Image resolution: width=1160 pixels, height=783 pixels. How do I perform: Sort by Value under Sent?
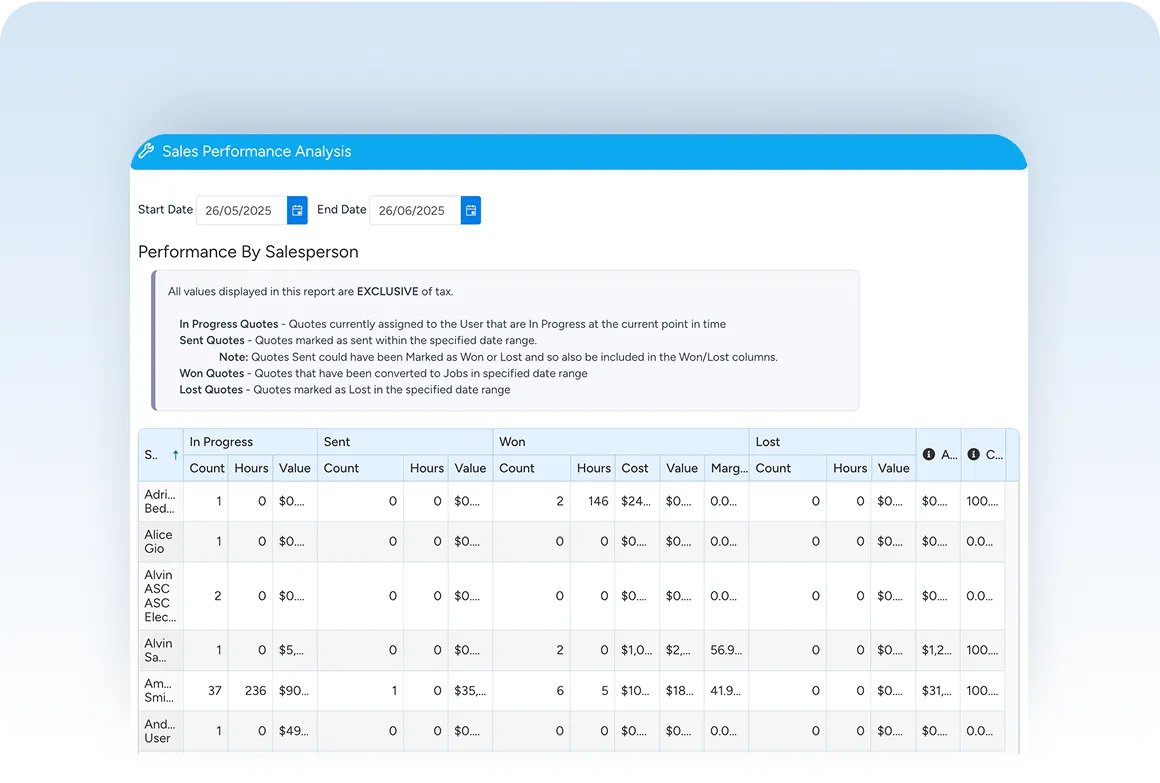471,468
